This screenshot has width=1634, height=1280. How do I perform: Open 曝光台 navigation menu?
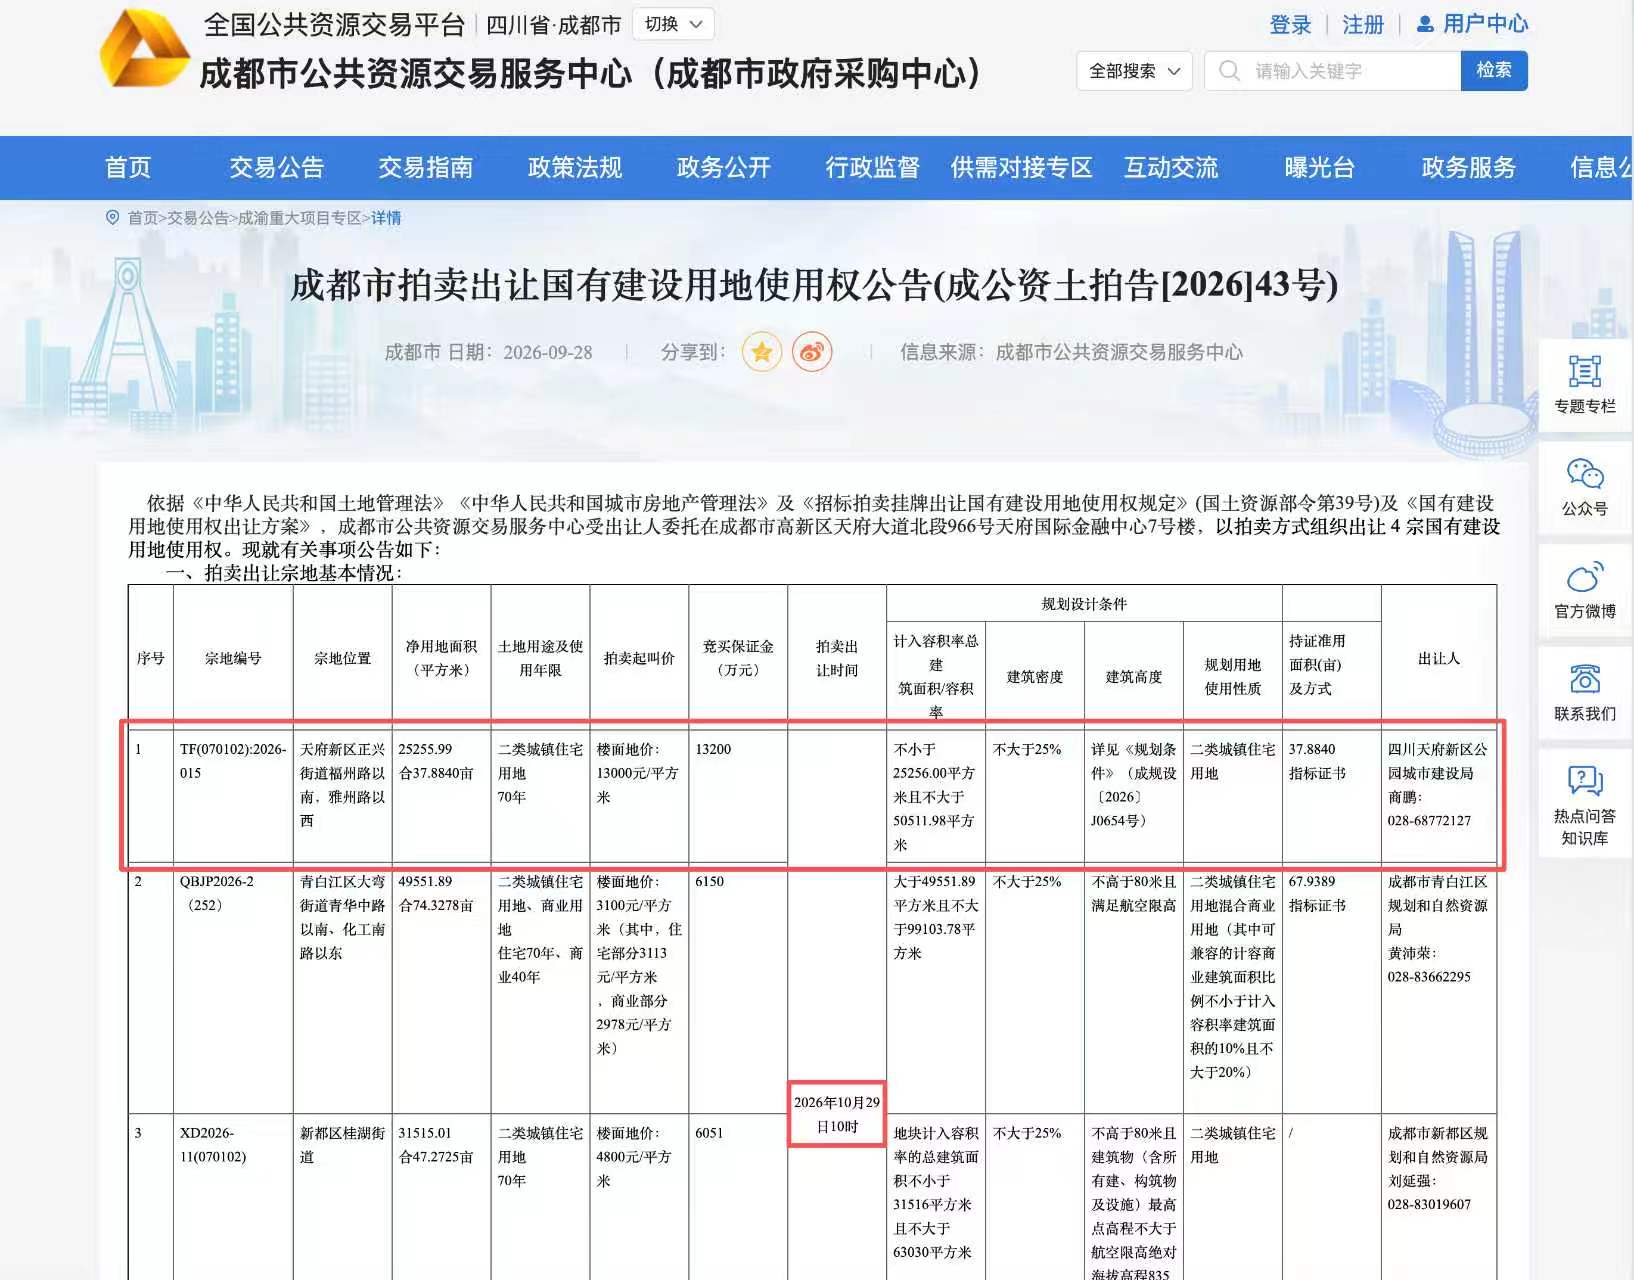pyautogui.click(x=1319, y=167)
